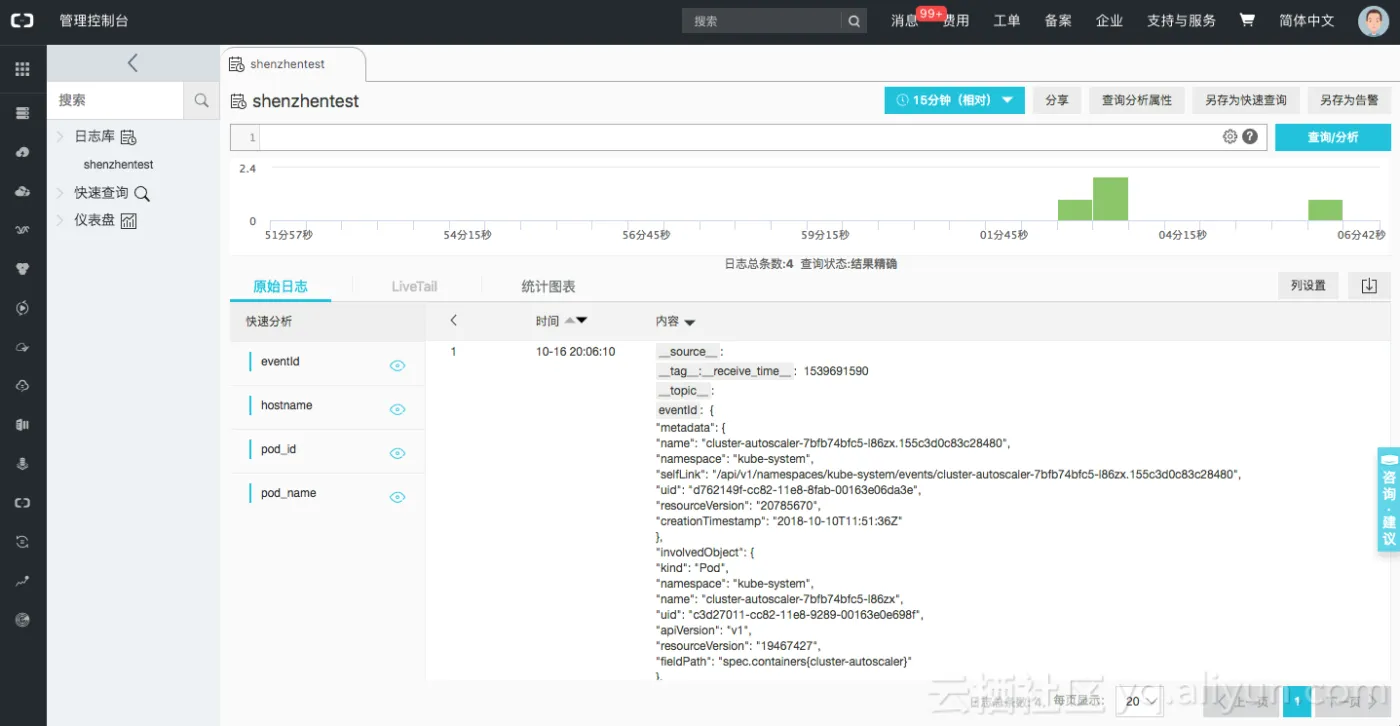Click the globe icon at bottom of left rail
Viewport: 1400px width, 726px height.
click(22, 620)
